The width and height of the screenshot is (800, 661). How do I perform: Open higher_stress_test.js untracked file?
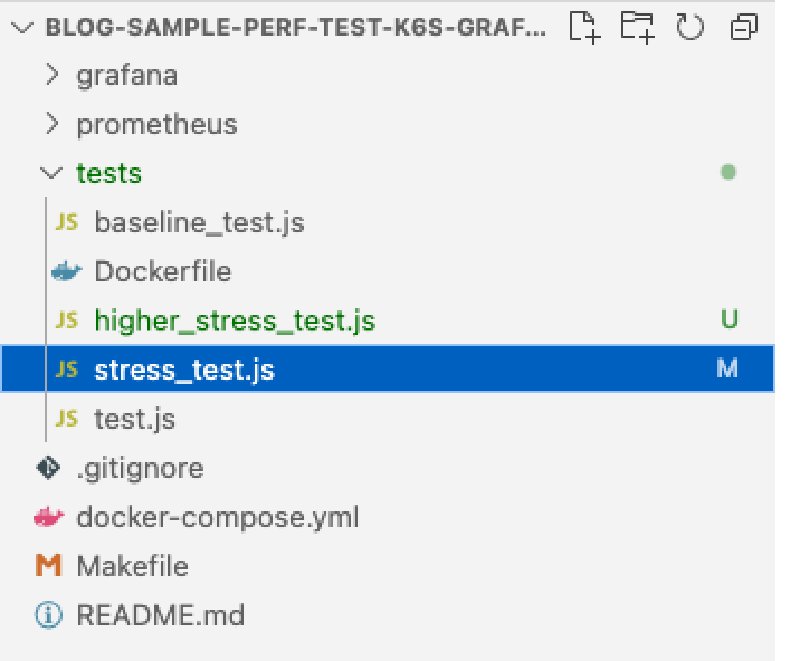coord(235,321)
